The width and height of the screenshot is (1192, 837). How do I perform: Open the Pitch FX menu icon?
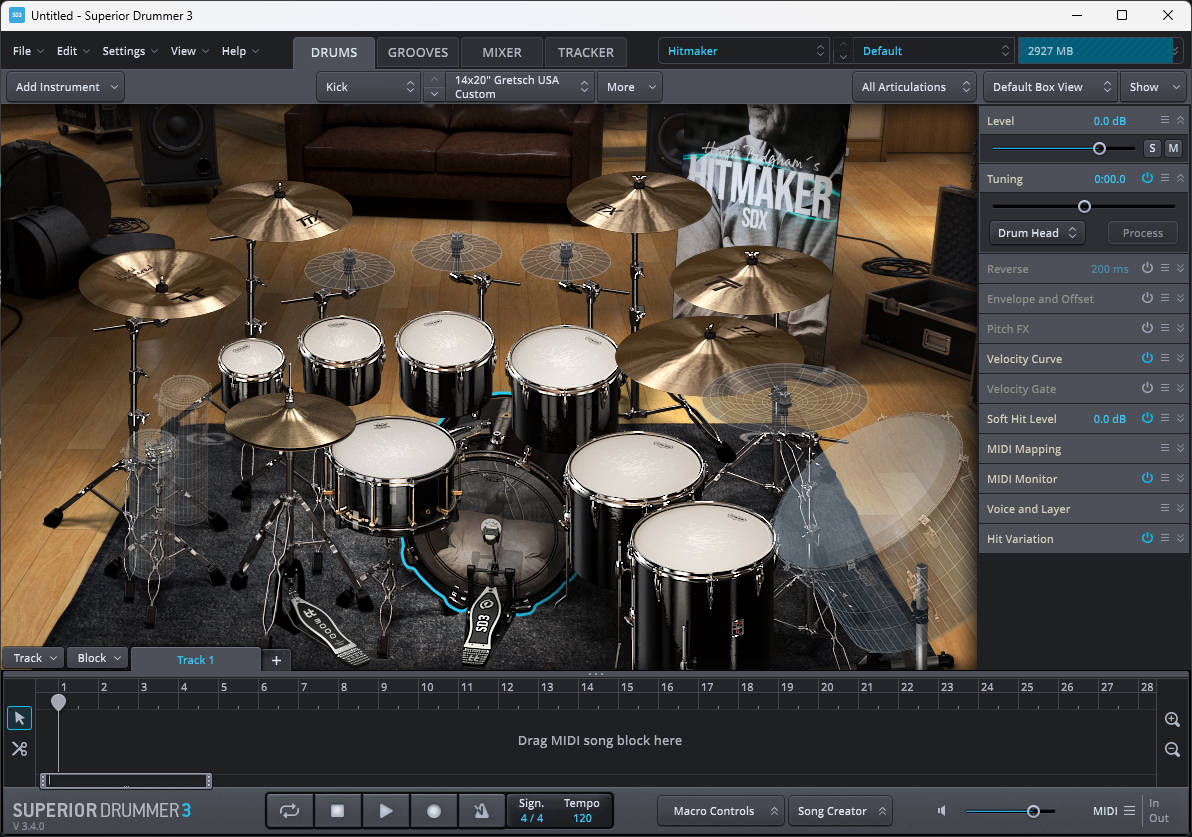point(1165,328)
